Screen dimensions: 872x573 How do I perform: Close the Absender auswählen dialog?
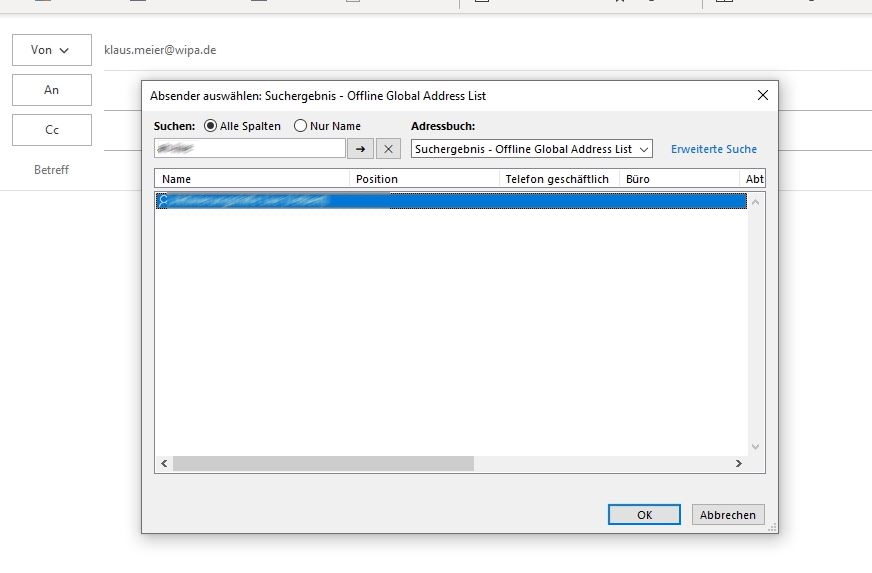pos(762,96)
